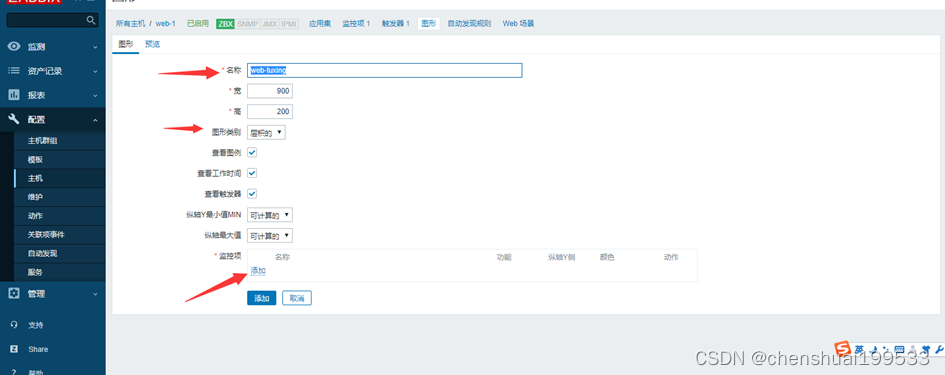Image resolution: width=945 pixels, height=375 pixels.
Task: Click the IPMI availability badge
Action: pos(289,24)
